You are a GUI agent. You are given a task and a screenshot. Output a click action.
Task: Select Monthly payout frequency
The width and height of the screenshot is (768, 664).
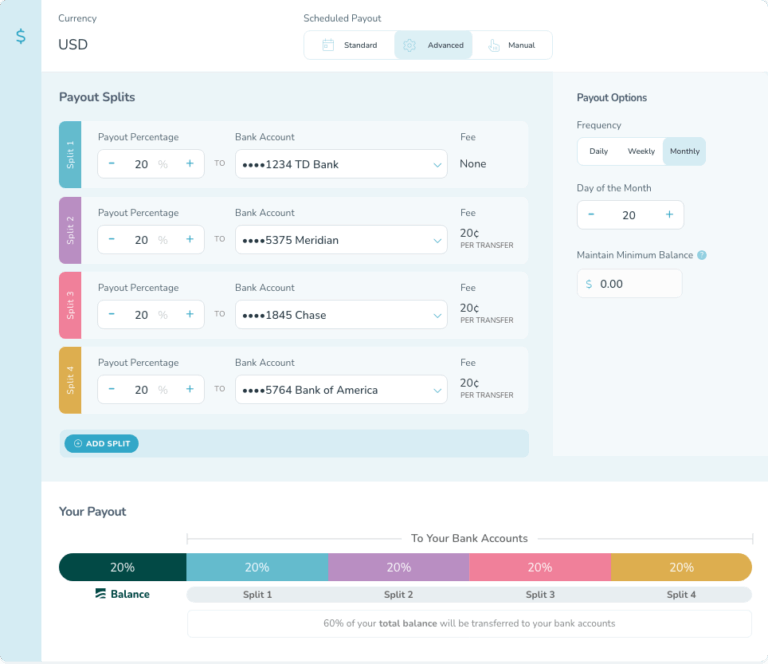click(685, 152)
